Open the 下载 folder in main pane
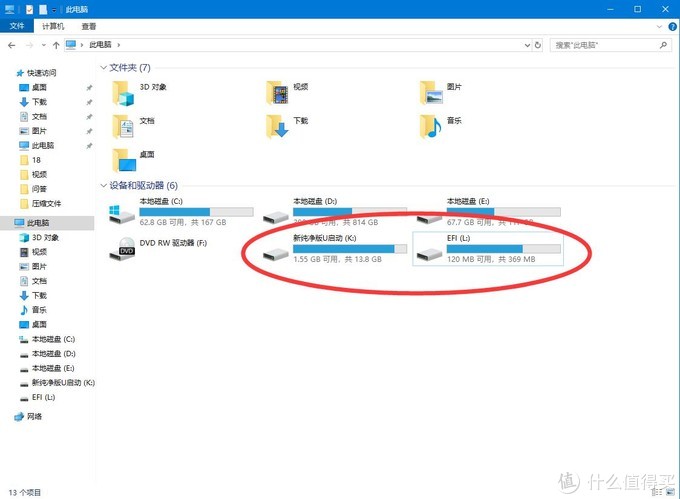This screenshot has height=499, width=680. [277, 126]
